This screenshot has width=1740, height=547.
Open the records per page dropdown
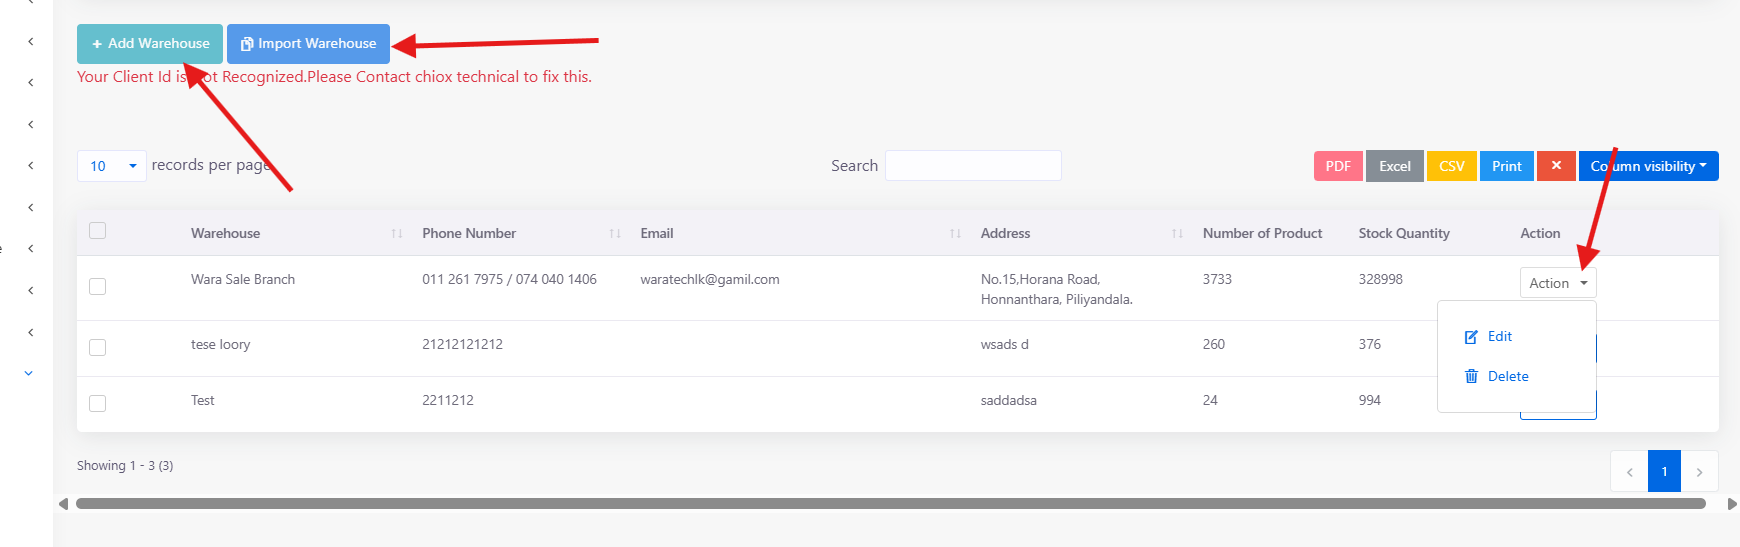tap(112, 166)
